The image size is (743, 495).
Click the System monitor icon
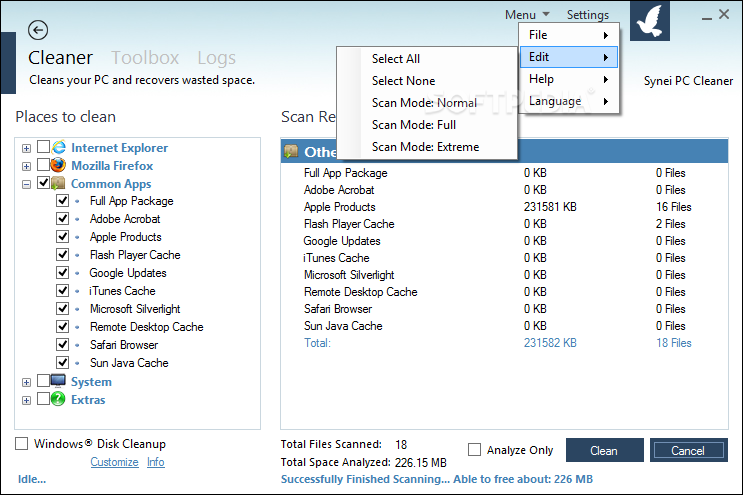point(58,381)
